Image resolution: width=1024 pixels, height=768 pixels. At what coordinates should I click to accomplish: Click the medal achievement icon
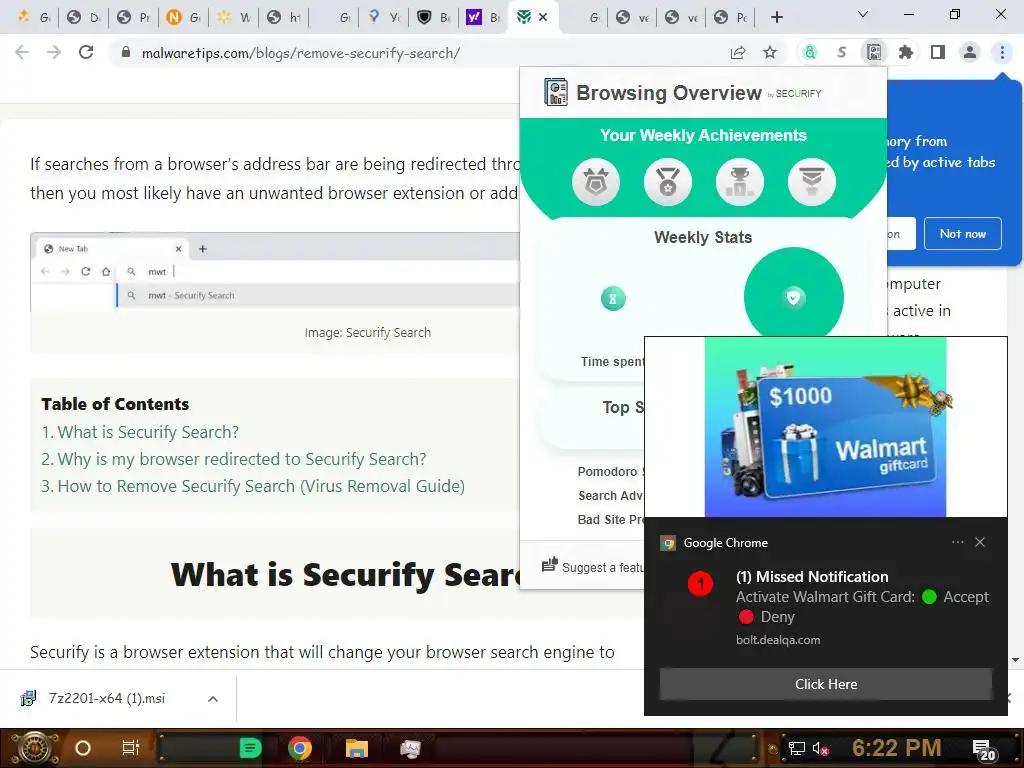pyautogui.click(x=667, y=182)
